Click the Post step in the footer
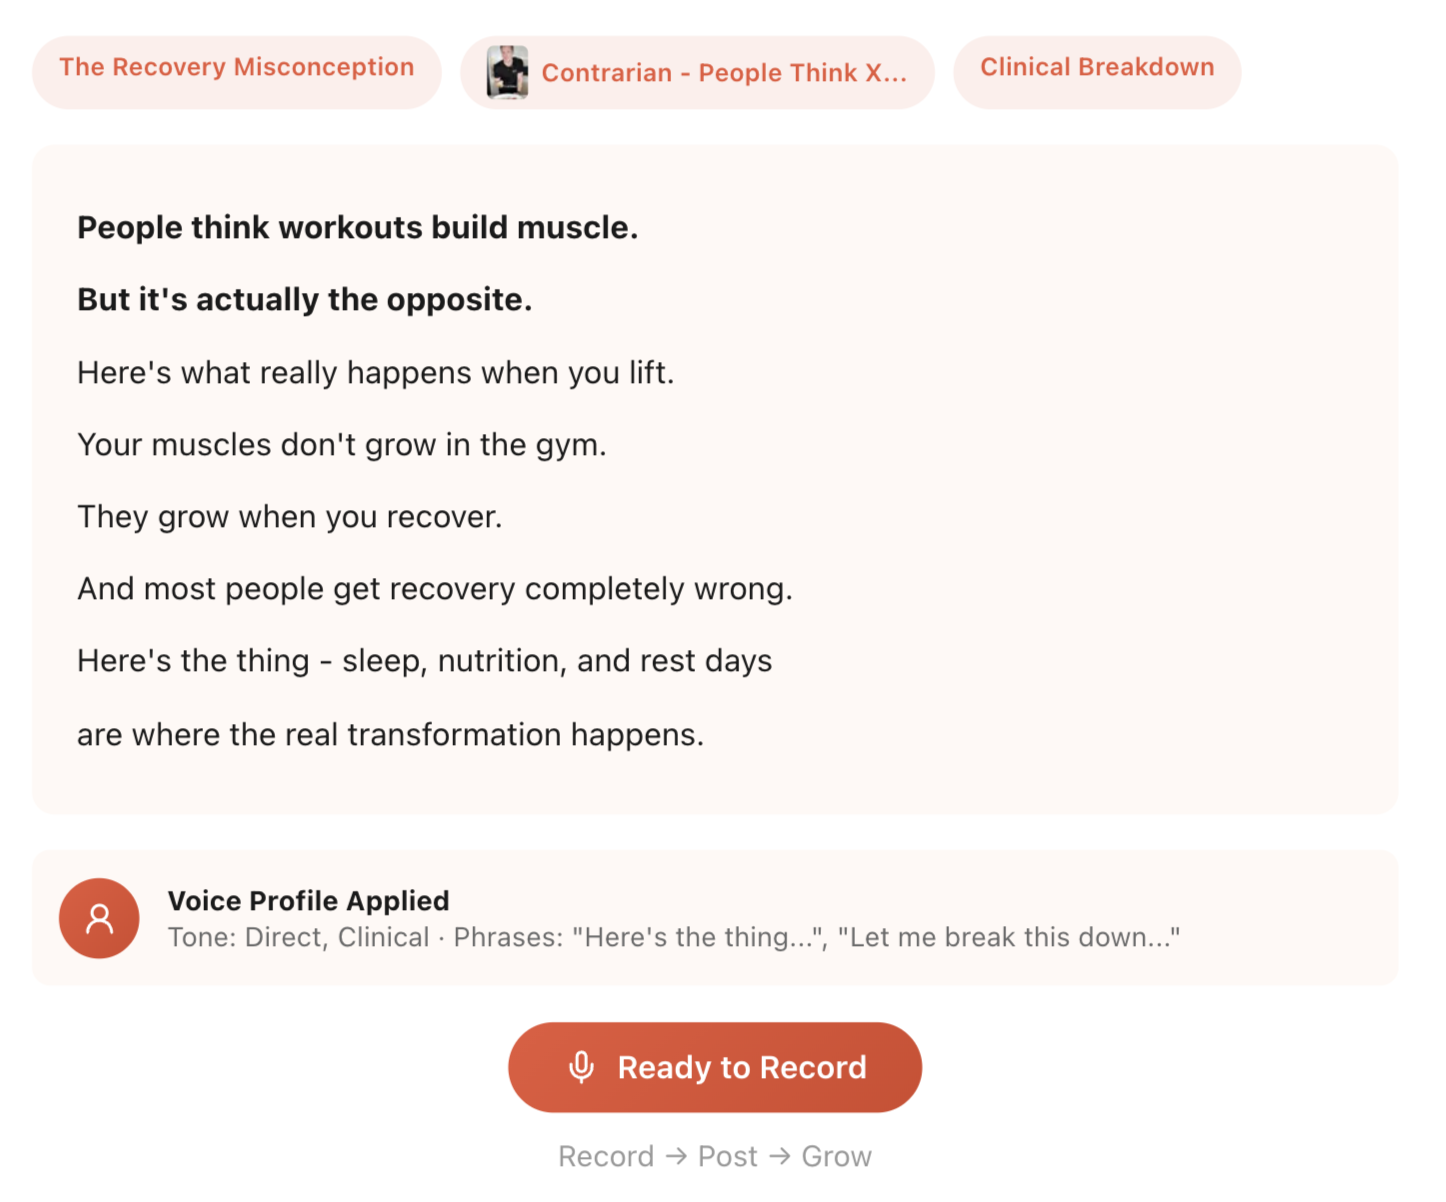 (727, 1157)
